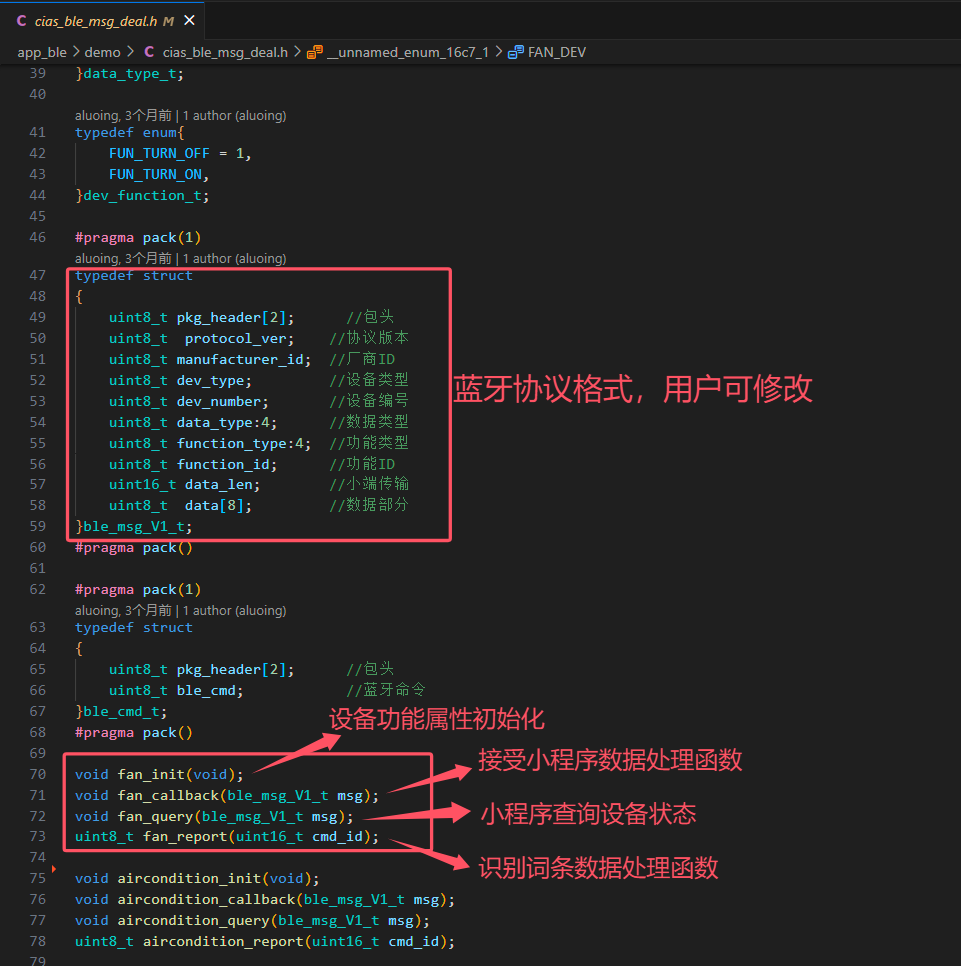Viewport: 961px width, 966px height.
Task: Click the enum member icon beside FAN_DEV
Action: (516, 52)
